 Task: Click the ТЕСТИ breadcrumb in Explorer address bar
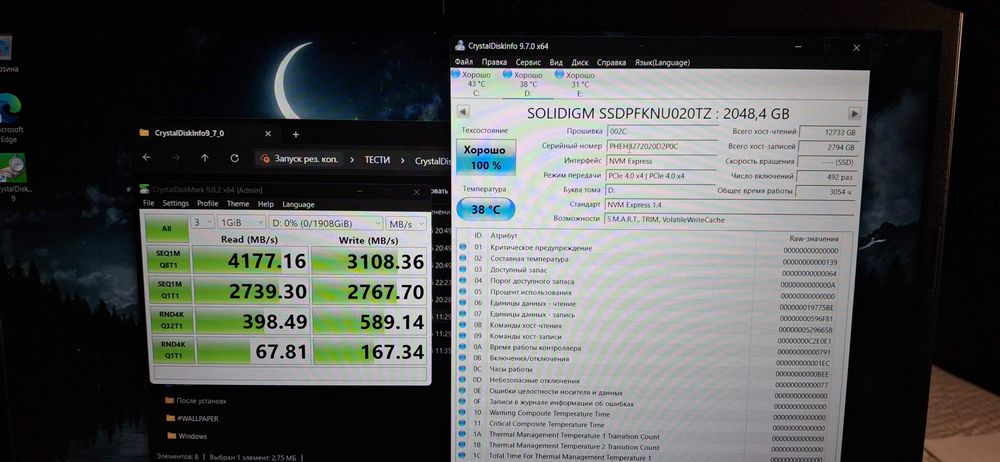[x=377, y=160]
